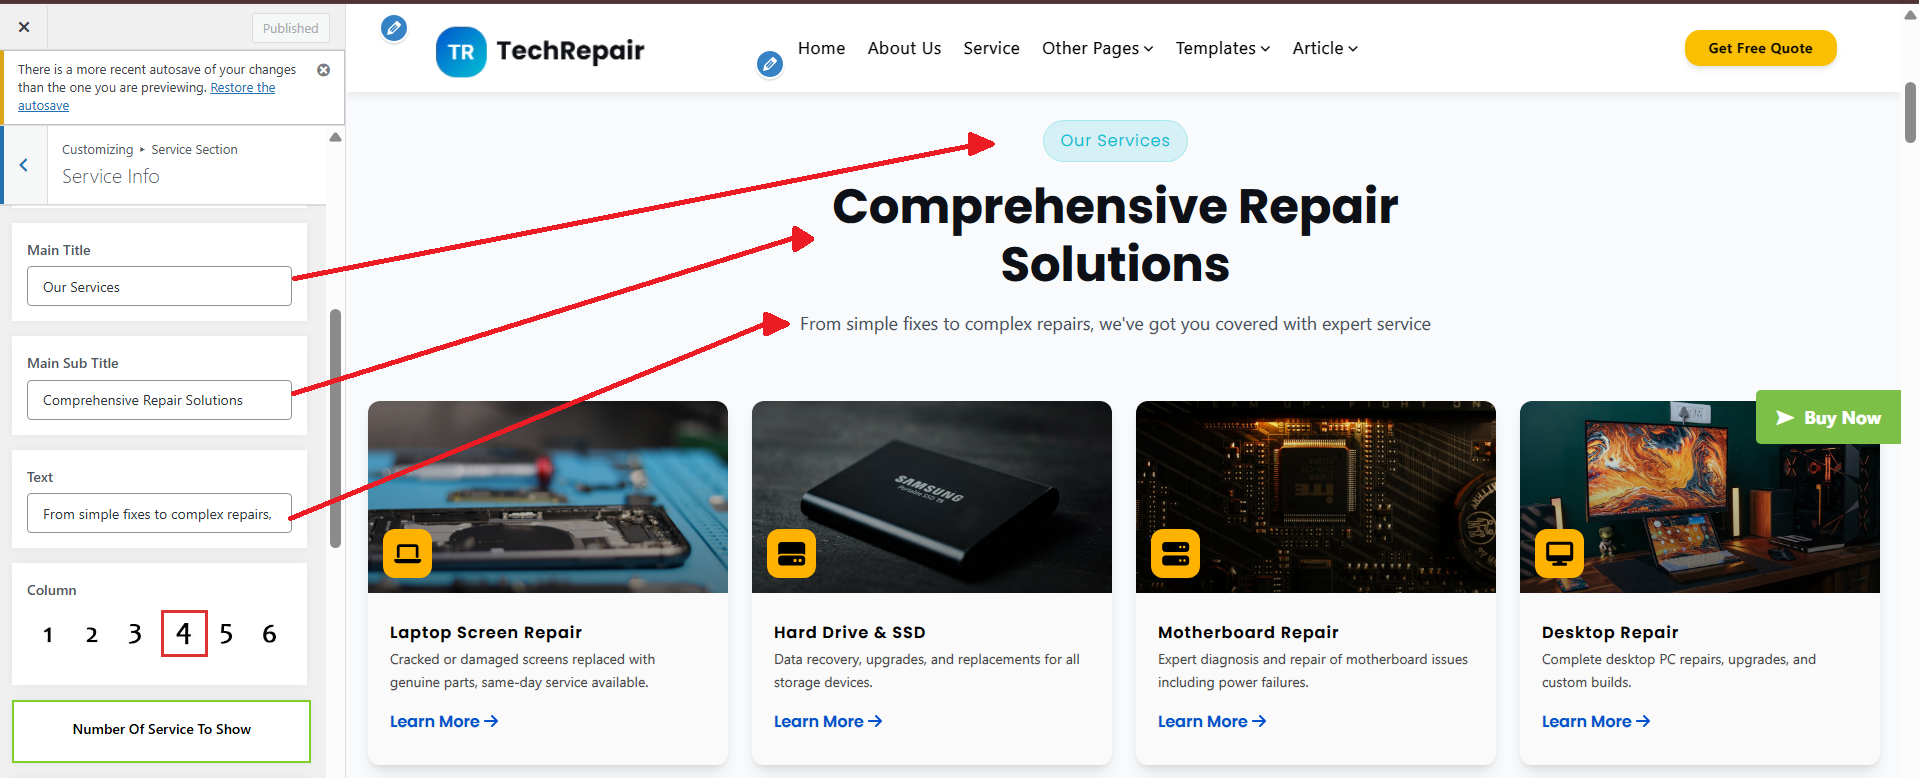Click the server icon on Motherboard Repair card
The height and width of the screenshot is (778, 1919).
pos(1175,553)
